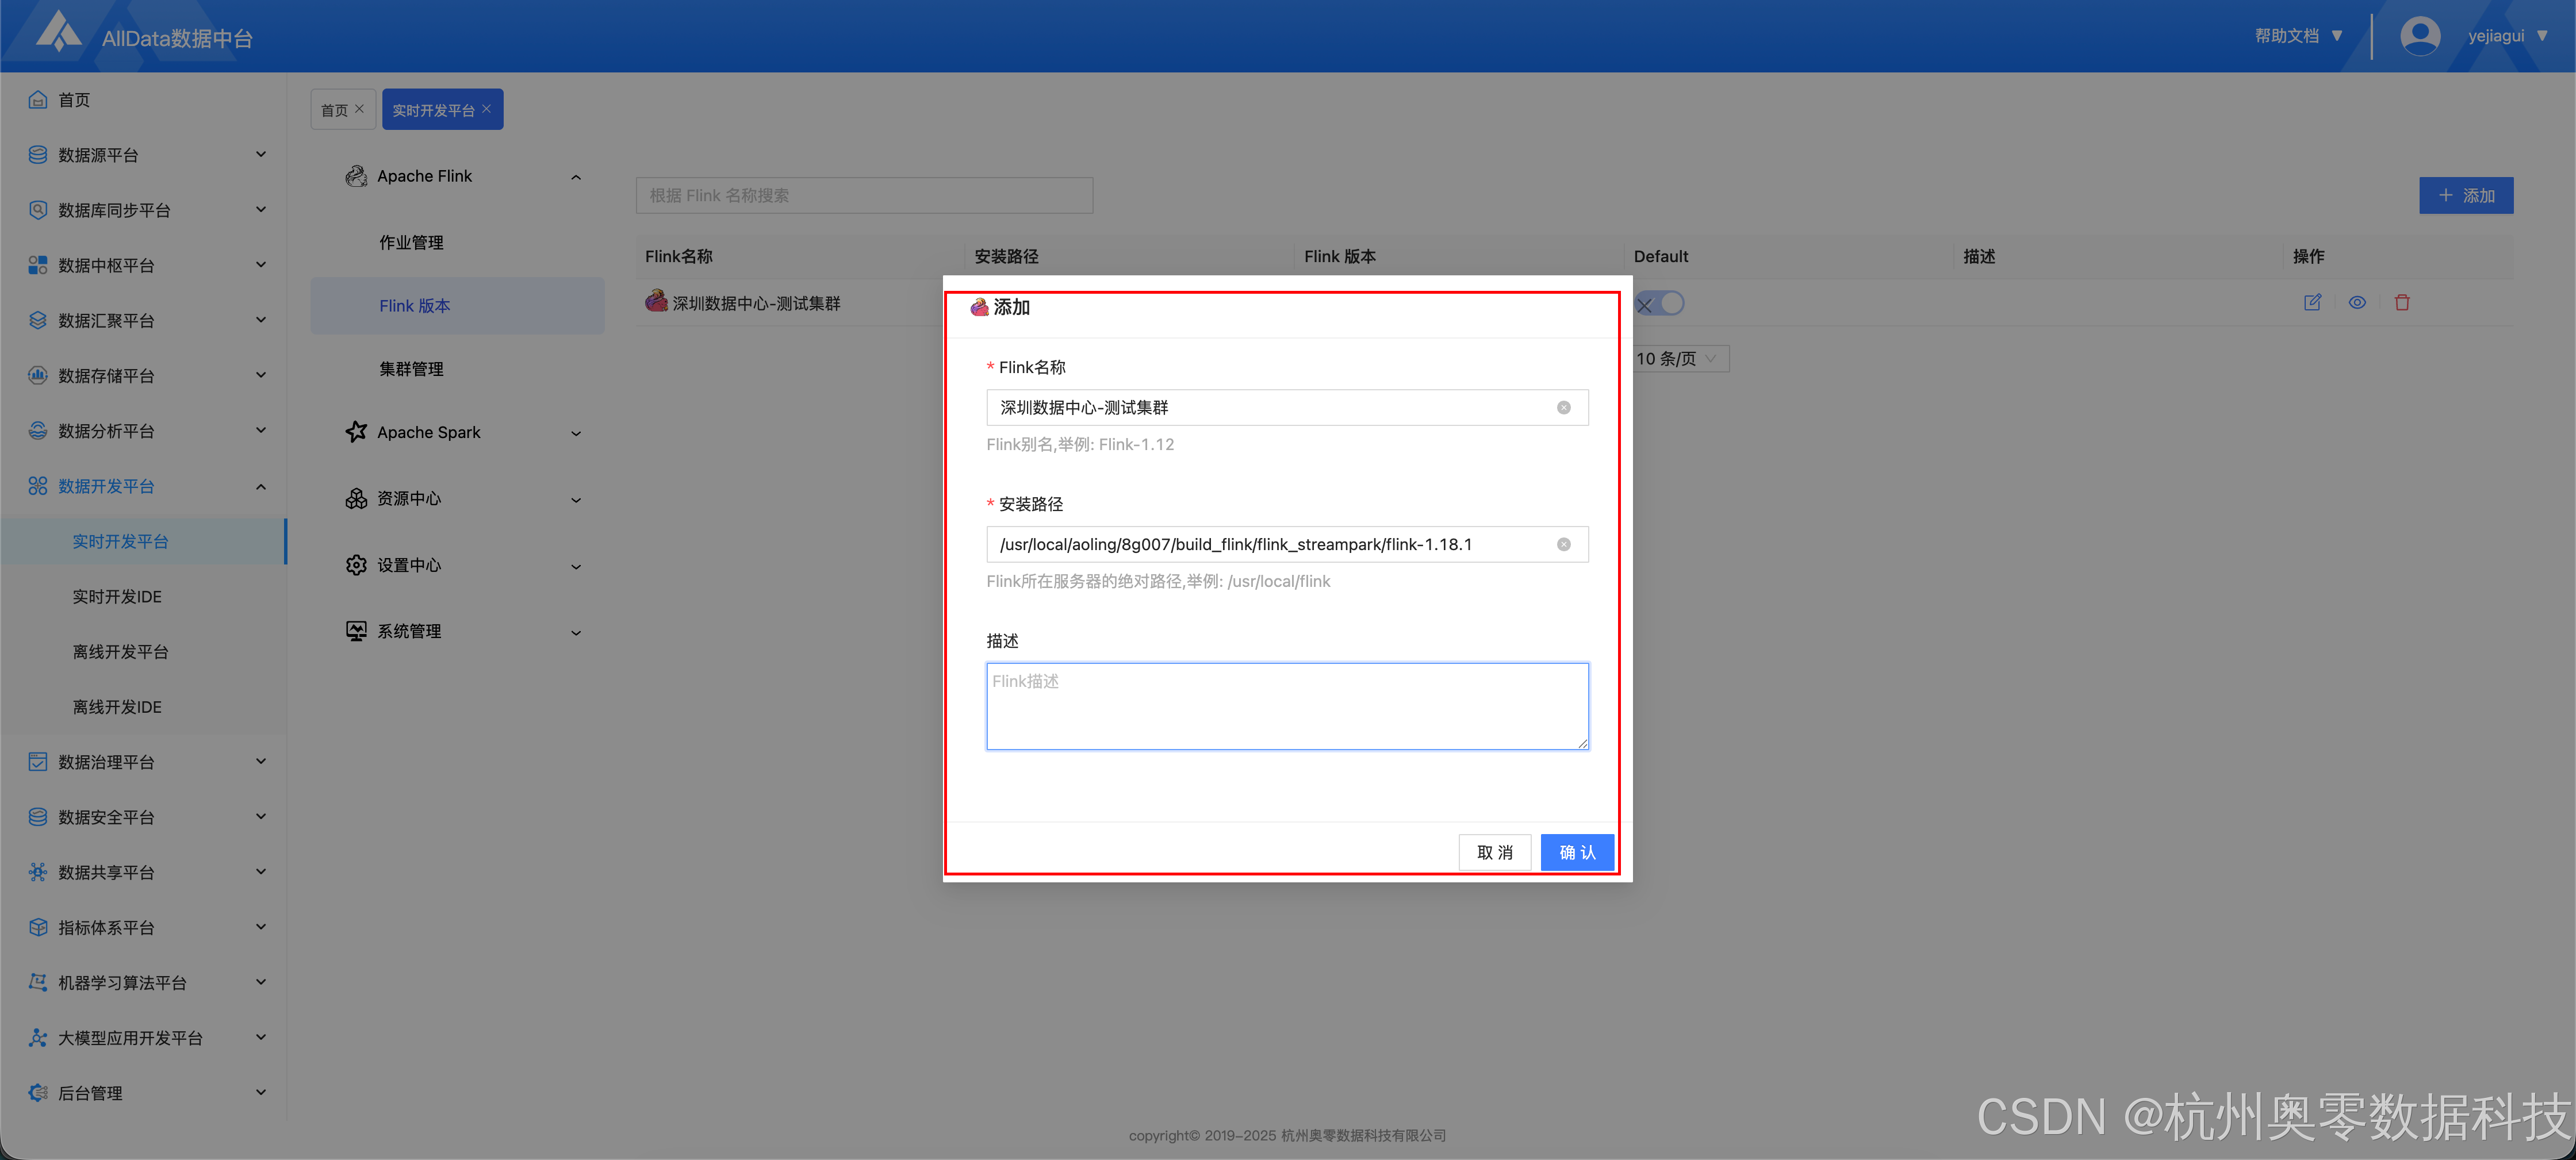2576x1160 pixels.
Task: Click the red trash delete icon
Action: [2402, 302]
